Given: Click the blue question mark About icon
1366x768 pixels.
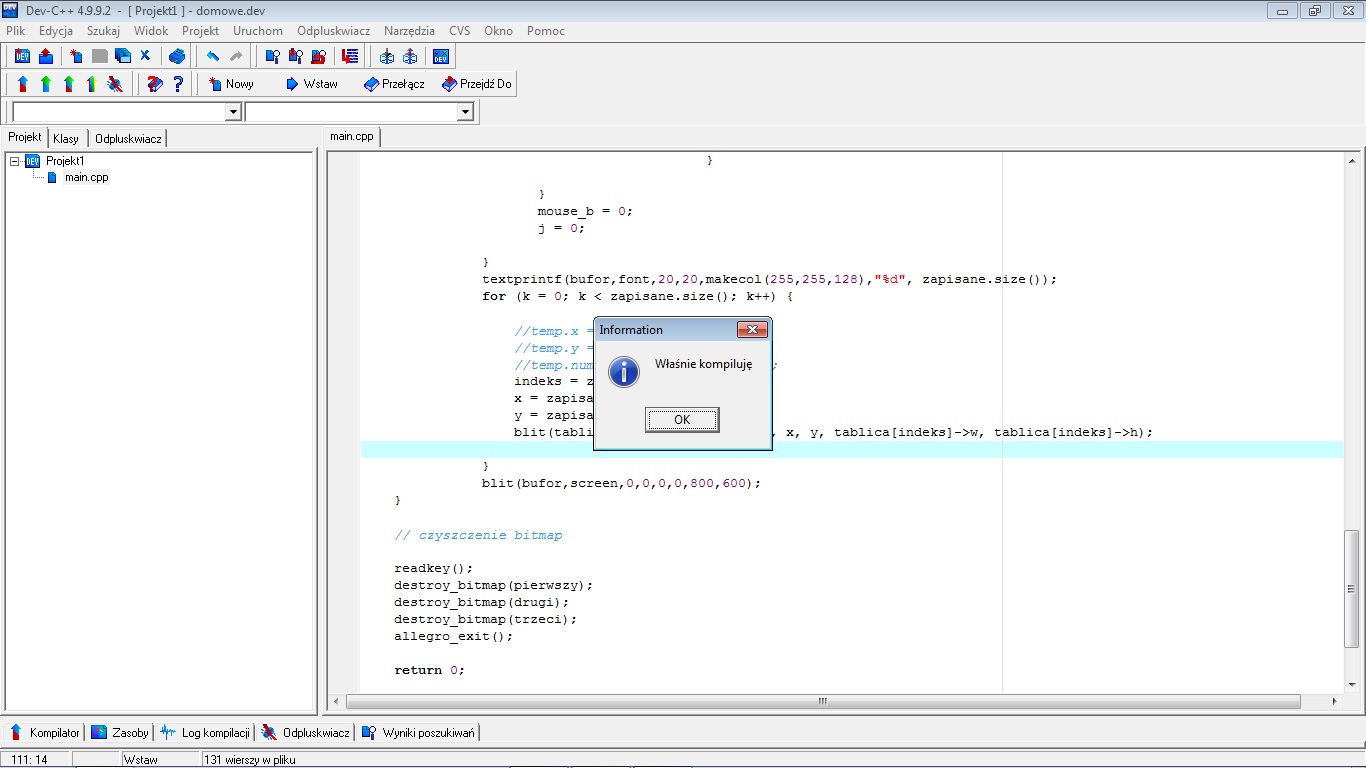Looking at the screenshot, I should coord(178,84).
